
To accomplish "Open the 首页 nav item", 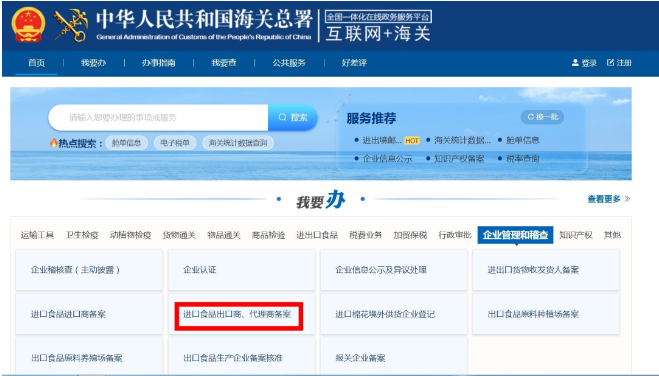I will pyautogui.click(x=37, y=63).
